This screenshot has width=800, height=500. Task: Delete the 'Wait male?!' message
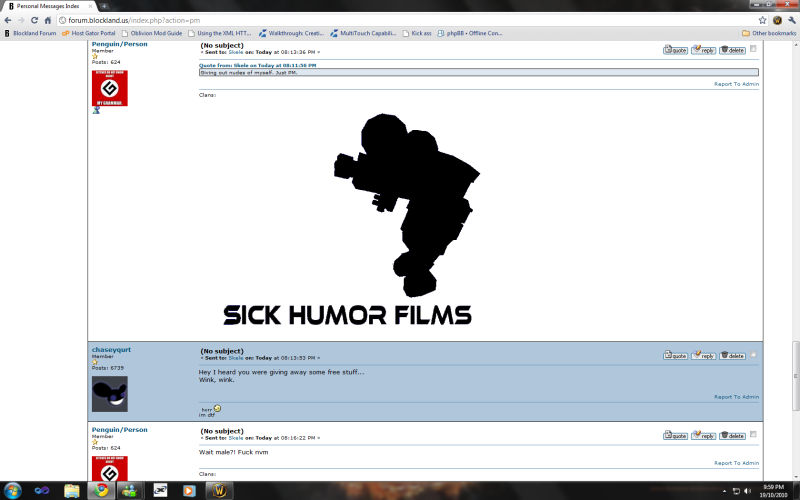(733, 436)
